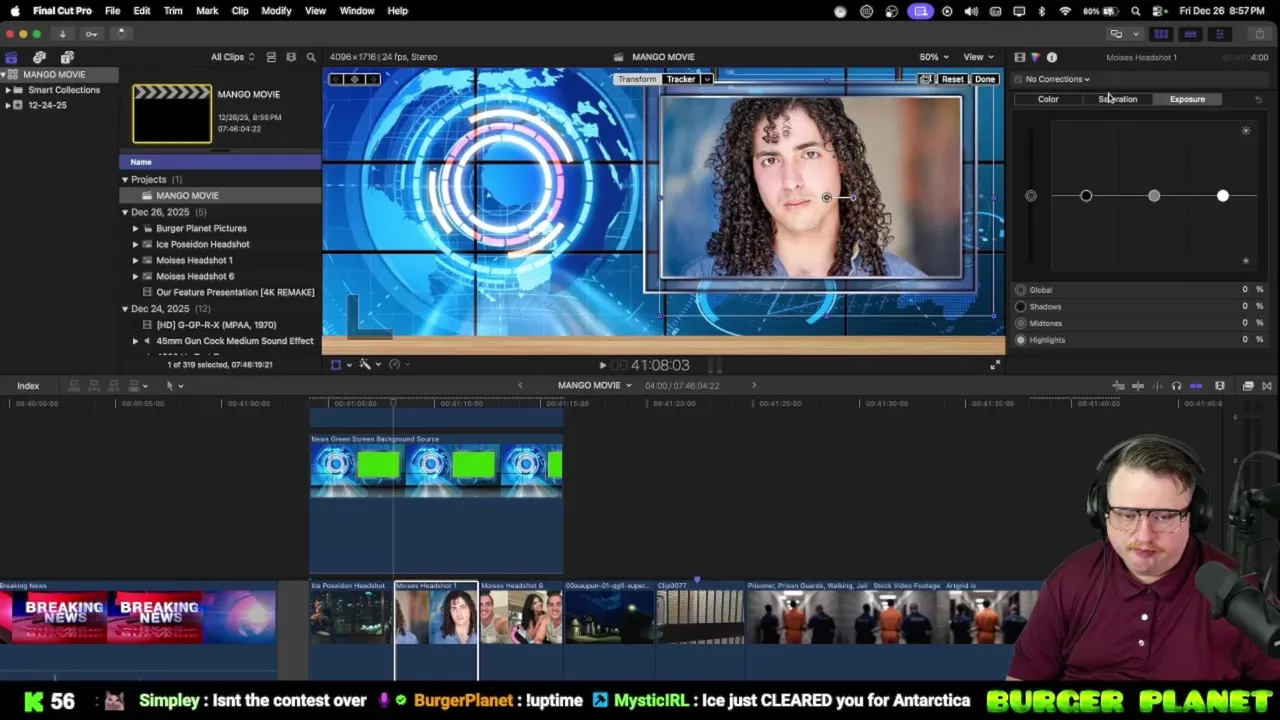Show the Effects browser
This screenshot has width=1280, height=720.
pyautogui.click(x=1248, y=386)
